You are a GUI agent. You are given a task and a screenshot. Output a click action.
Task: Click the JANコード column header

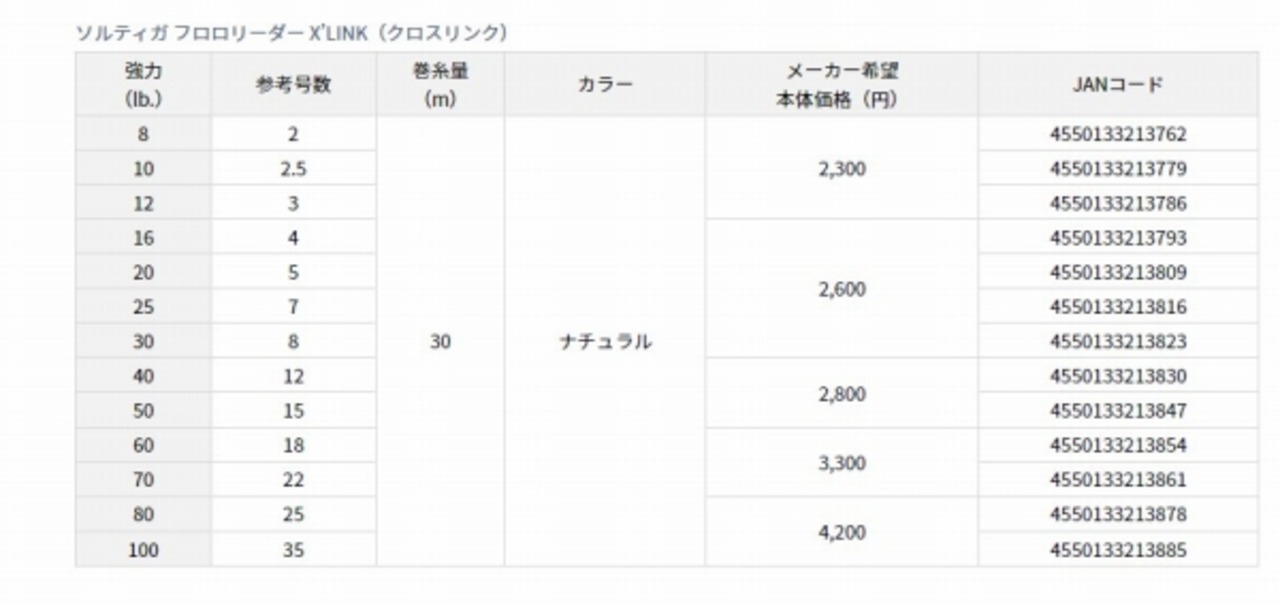[x=1118, y=85]
